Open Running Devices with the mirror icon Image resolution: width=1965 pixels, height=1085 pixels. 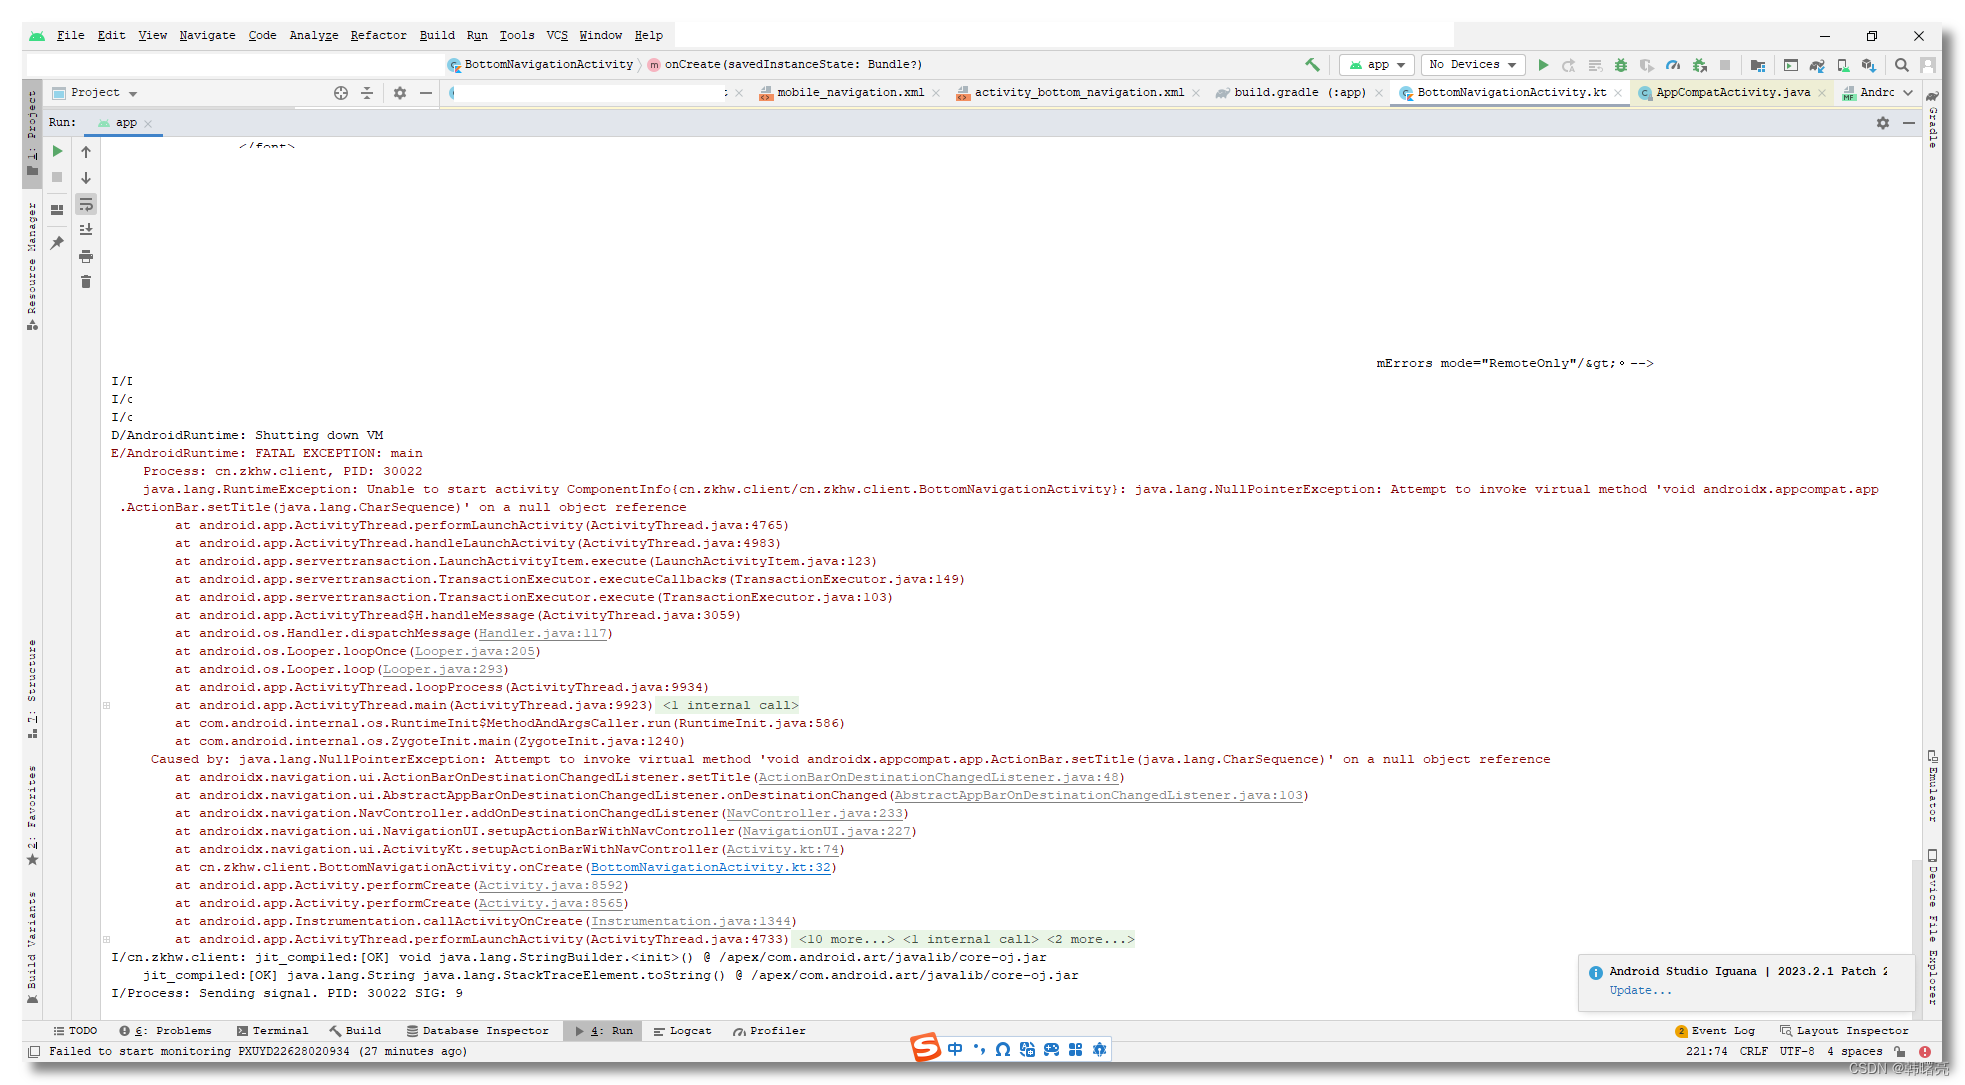pos(1791,65)
